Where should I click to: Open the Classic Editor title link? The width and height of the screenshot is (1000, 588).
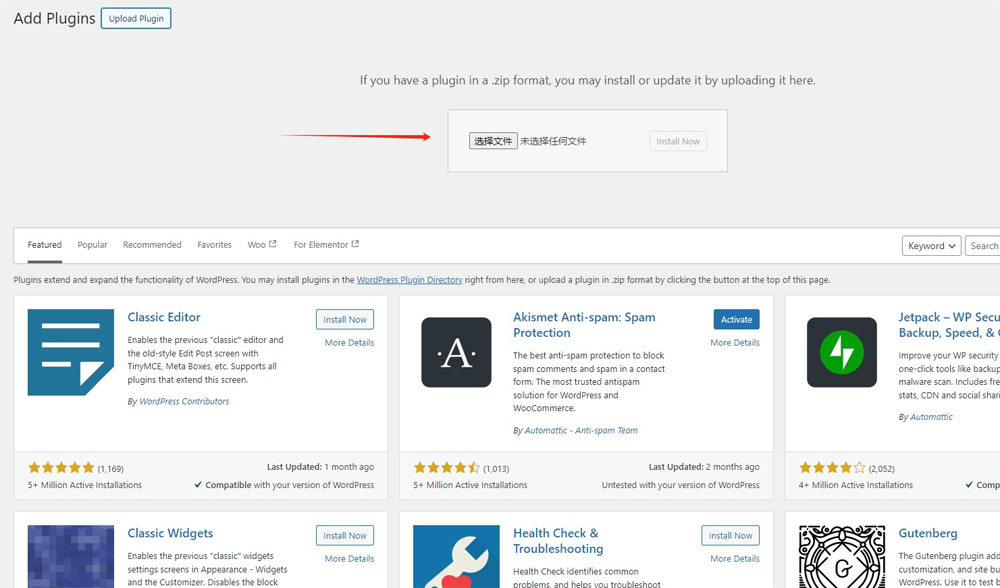click(x=164, y=317)
